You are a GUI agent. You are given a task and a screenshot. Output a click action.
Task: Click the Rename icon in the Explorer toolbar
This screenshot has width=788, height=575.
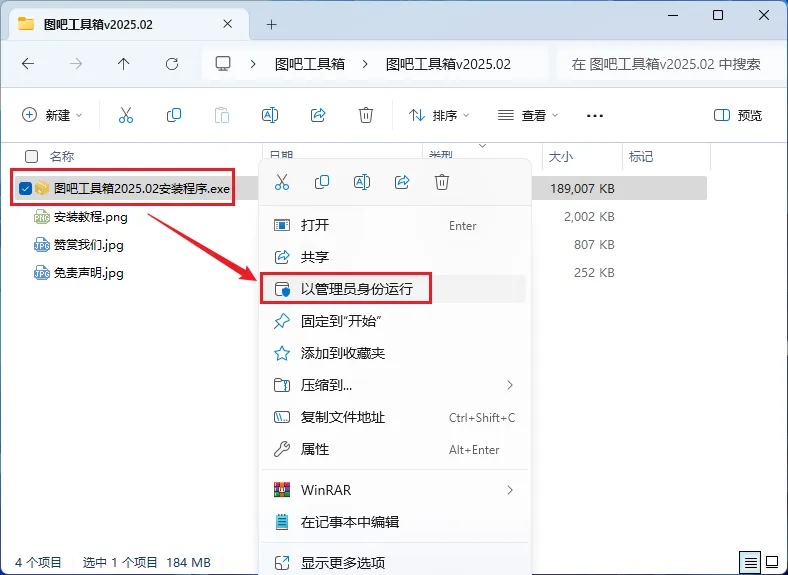[x=270, y=115]
